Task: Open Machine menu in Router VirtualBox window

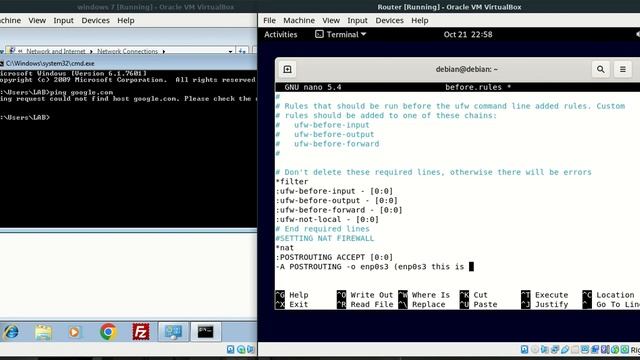Action: pyautogui.click(x=299, y=20)
